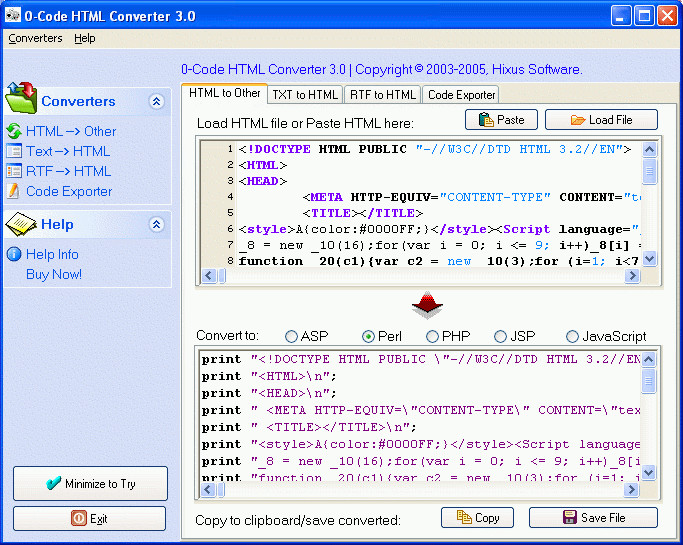The image size is (683, 545).
Task: Click HTML input vertical scrollbar thumb
Action: coord(649,171)
